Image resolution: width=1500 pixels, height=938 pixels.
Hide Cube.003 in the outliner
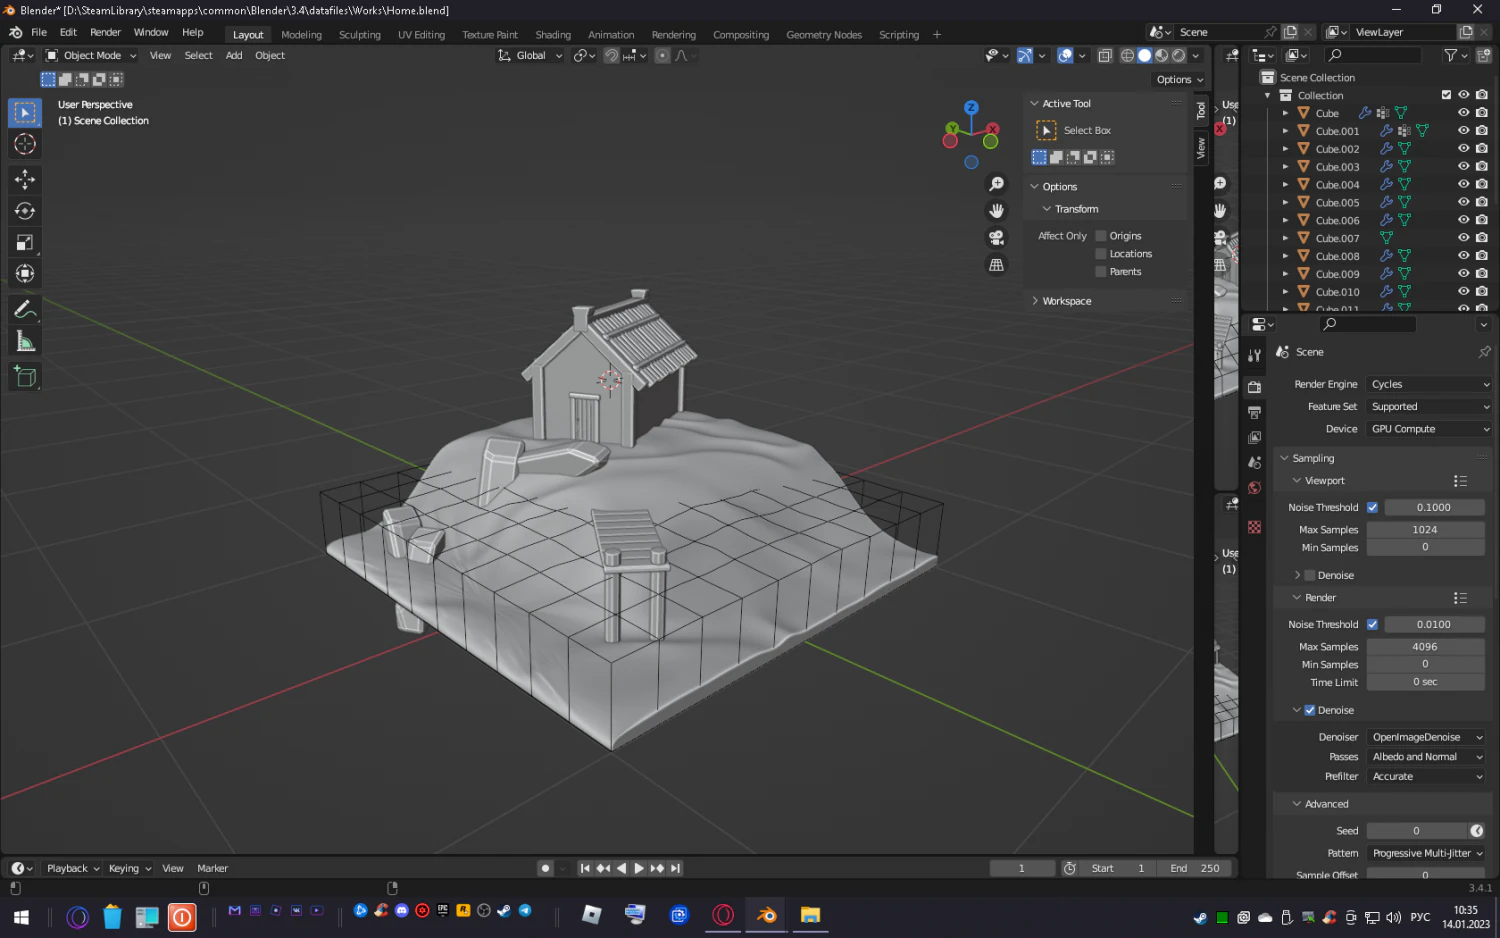[x=1463, y=166]
